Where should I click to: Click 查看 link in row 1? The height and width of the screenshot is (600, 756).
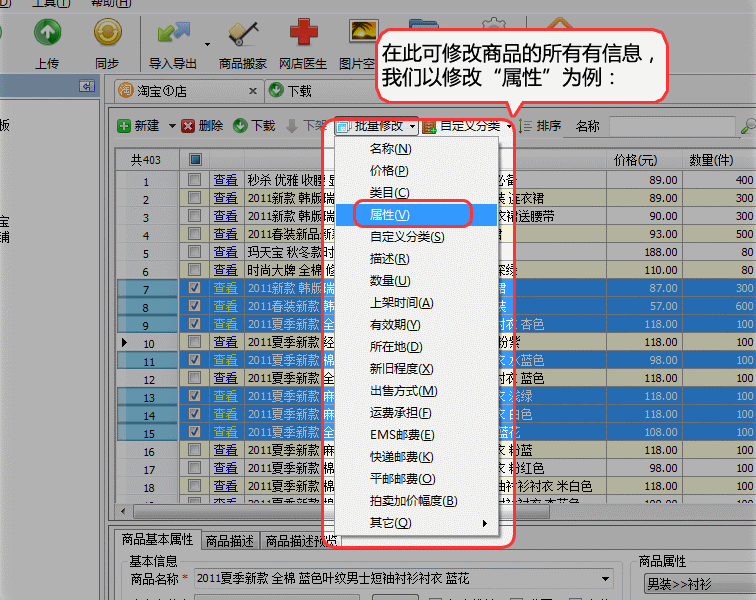(225, 180)
